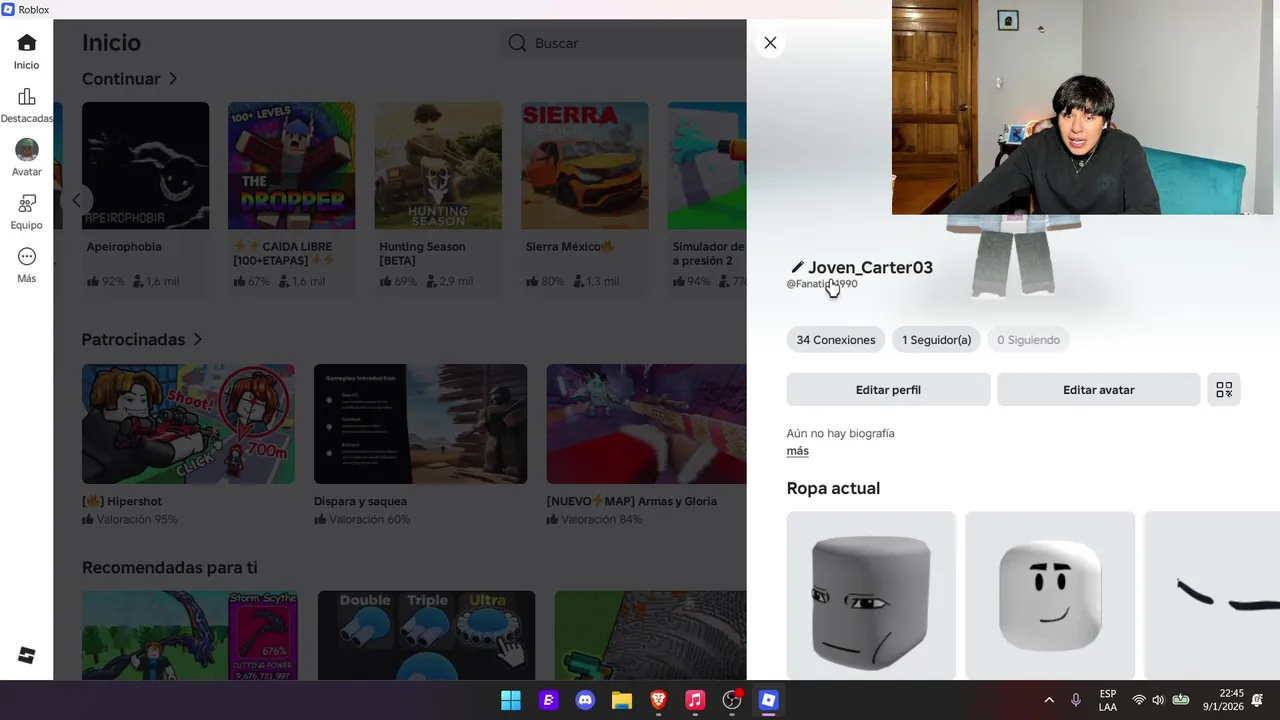This screenshot has height=720, width=1280.
Task: Click Recomendadas para ti heading
Action: [169, 567]
